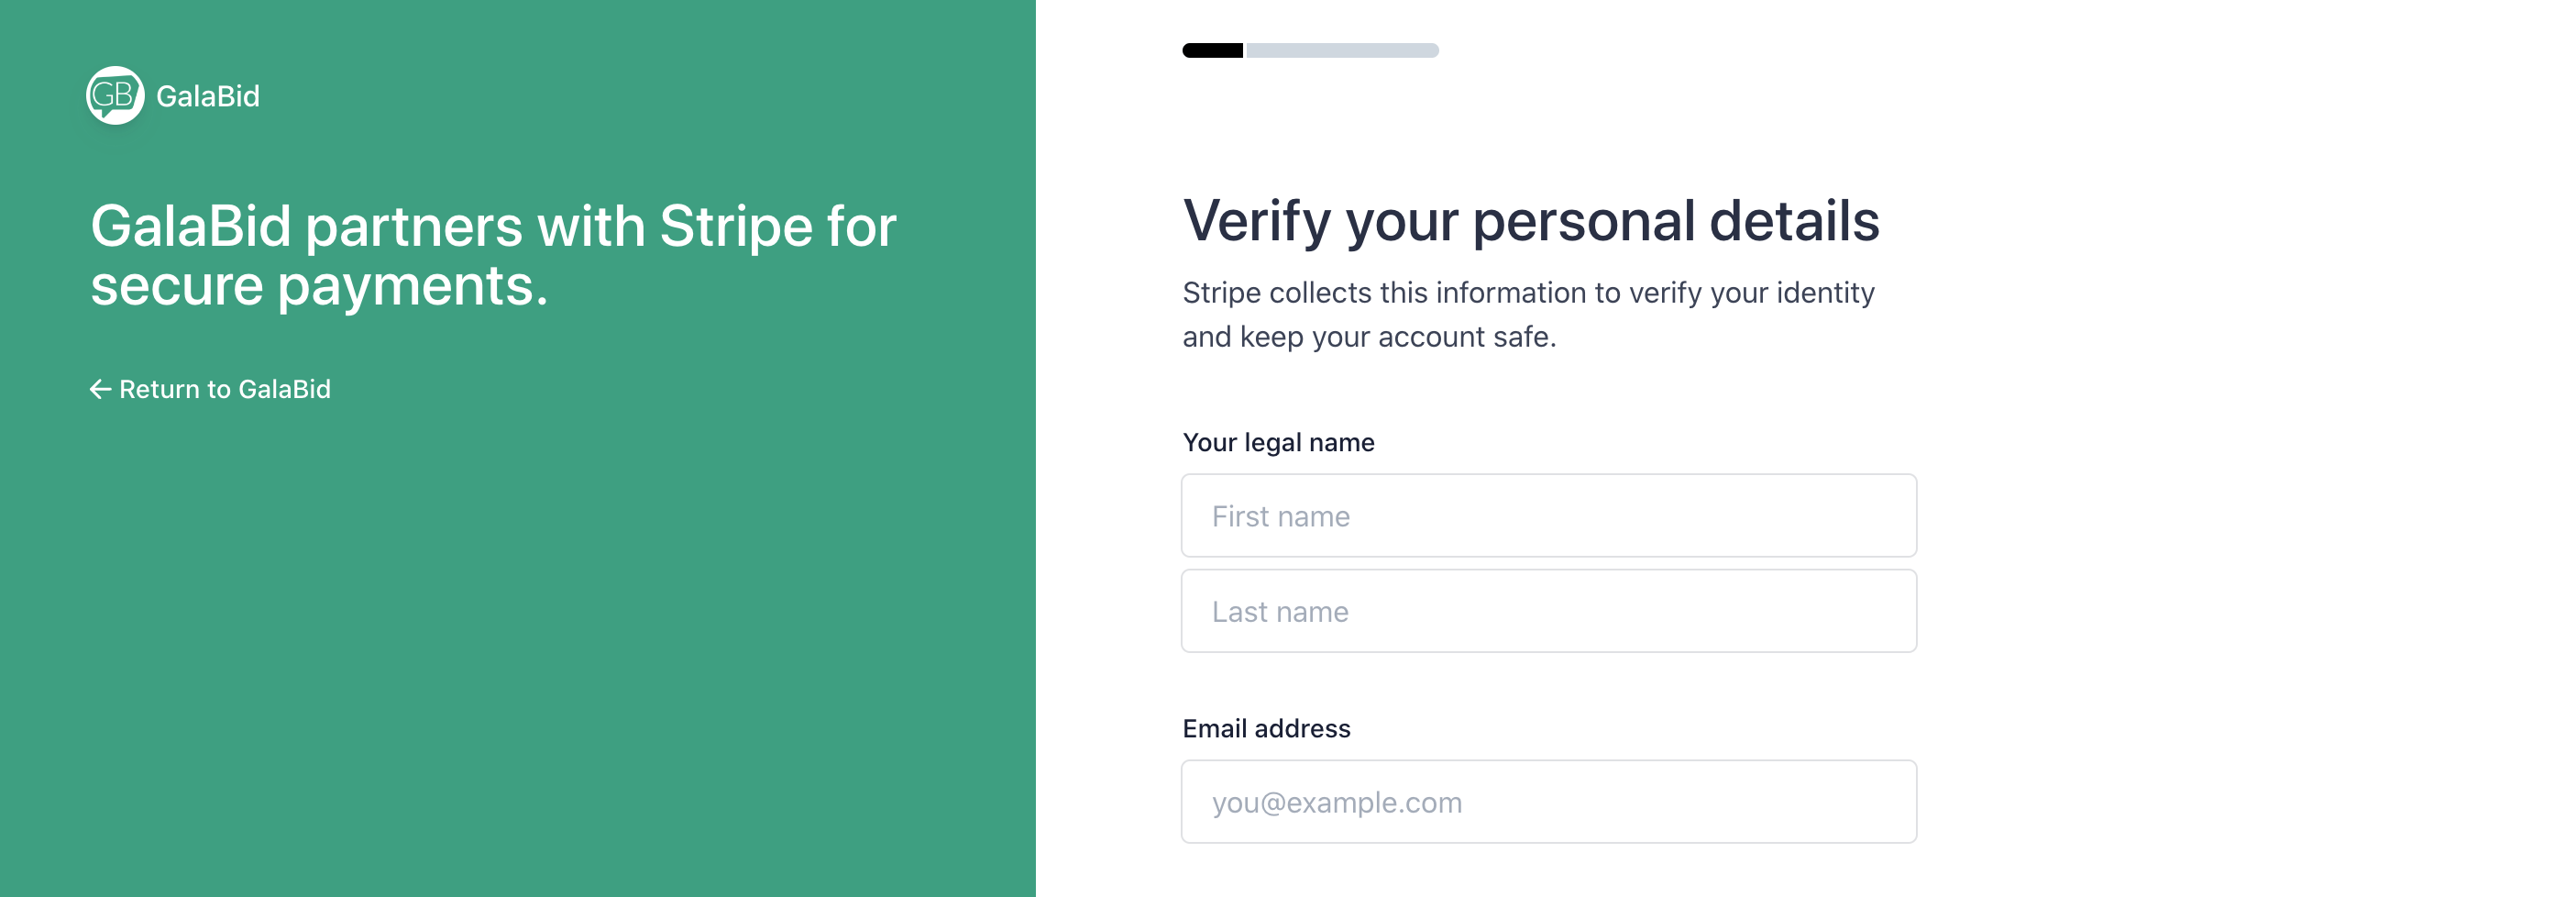Click the "and keep your account safe." text
Image resolution: width=2576 pixels, height=897 pixels.
pyautogui.click(x=1369, y=337)
